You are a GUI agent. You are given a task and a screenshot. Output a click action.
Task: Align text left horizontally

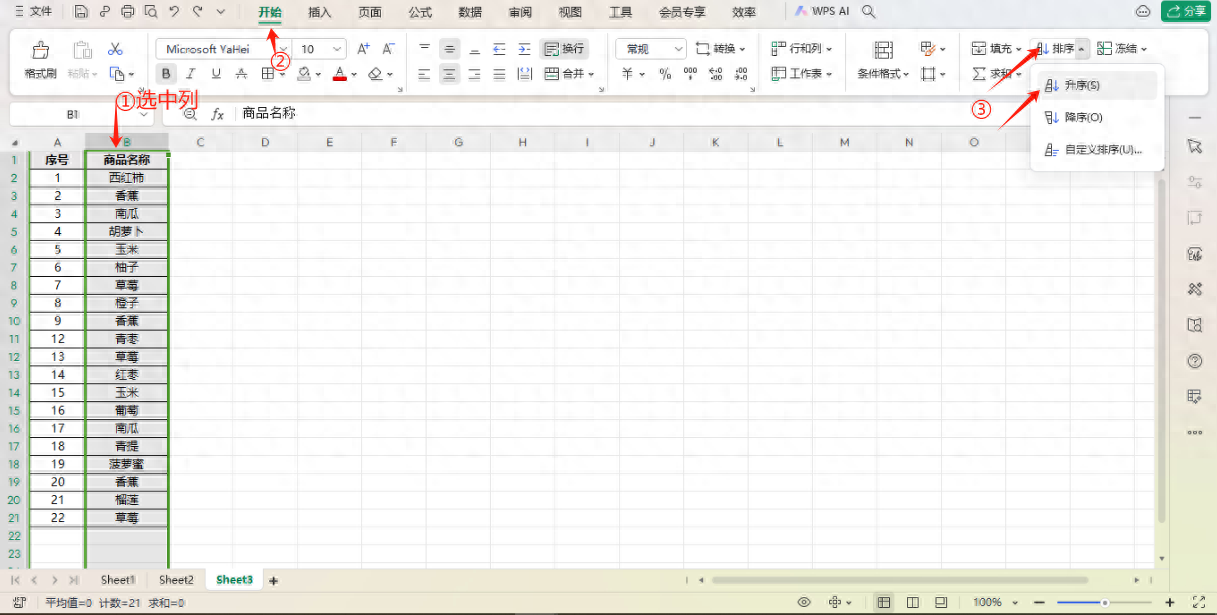(424, 74)
